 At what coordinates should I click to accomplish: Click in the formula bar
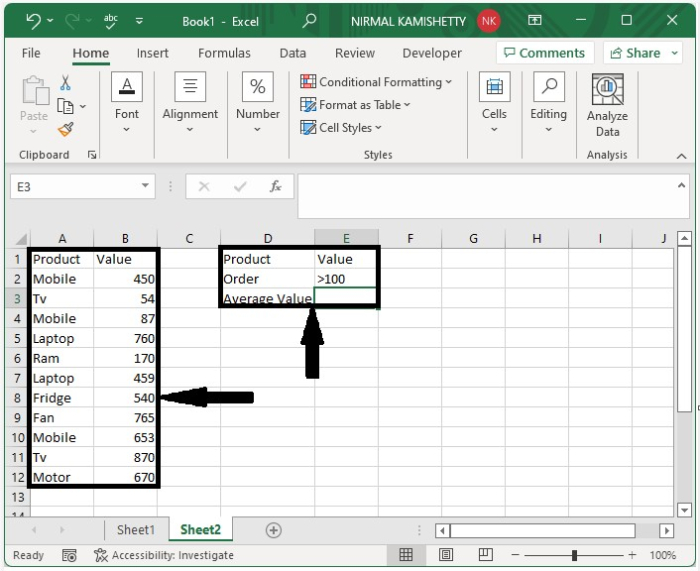[486, 196]
